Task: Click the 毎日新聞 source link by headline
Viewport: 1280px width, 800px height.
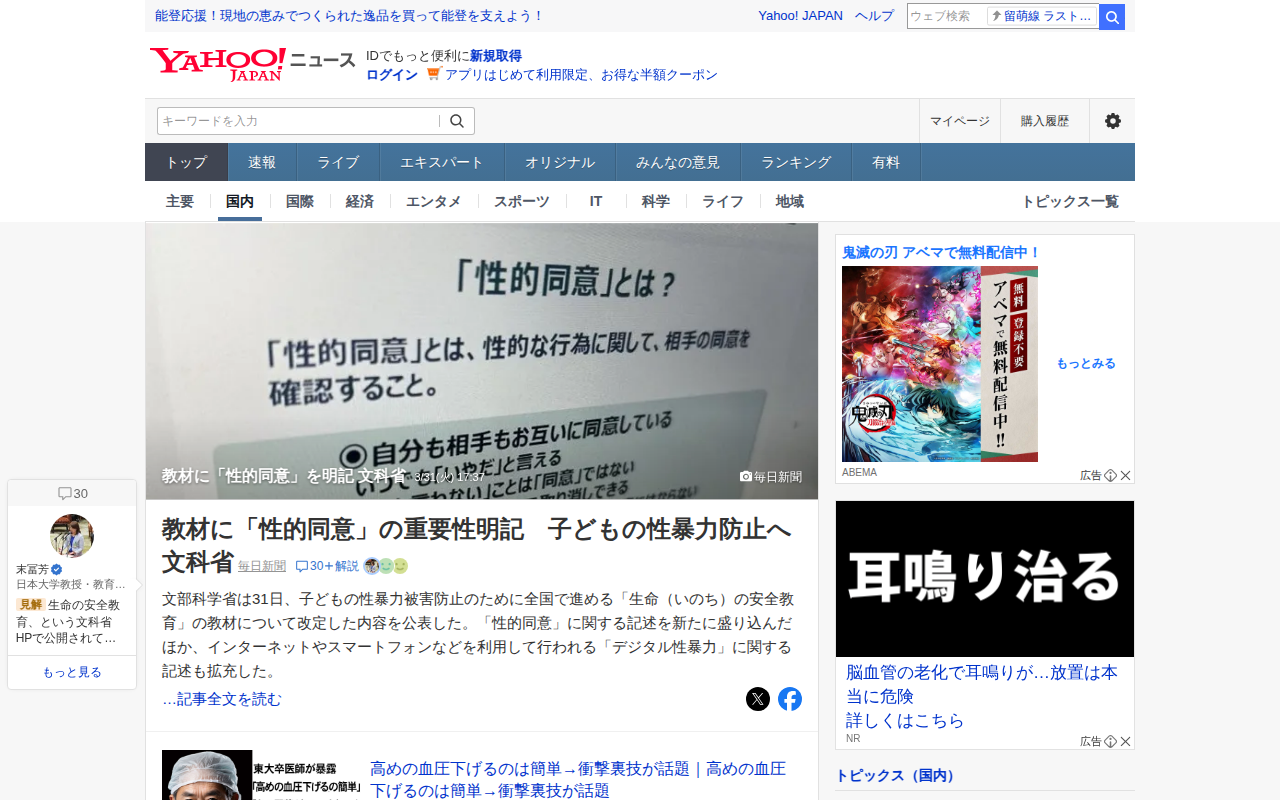Action: click(262, 566)
